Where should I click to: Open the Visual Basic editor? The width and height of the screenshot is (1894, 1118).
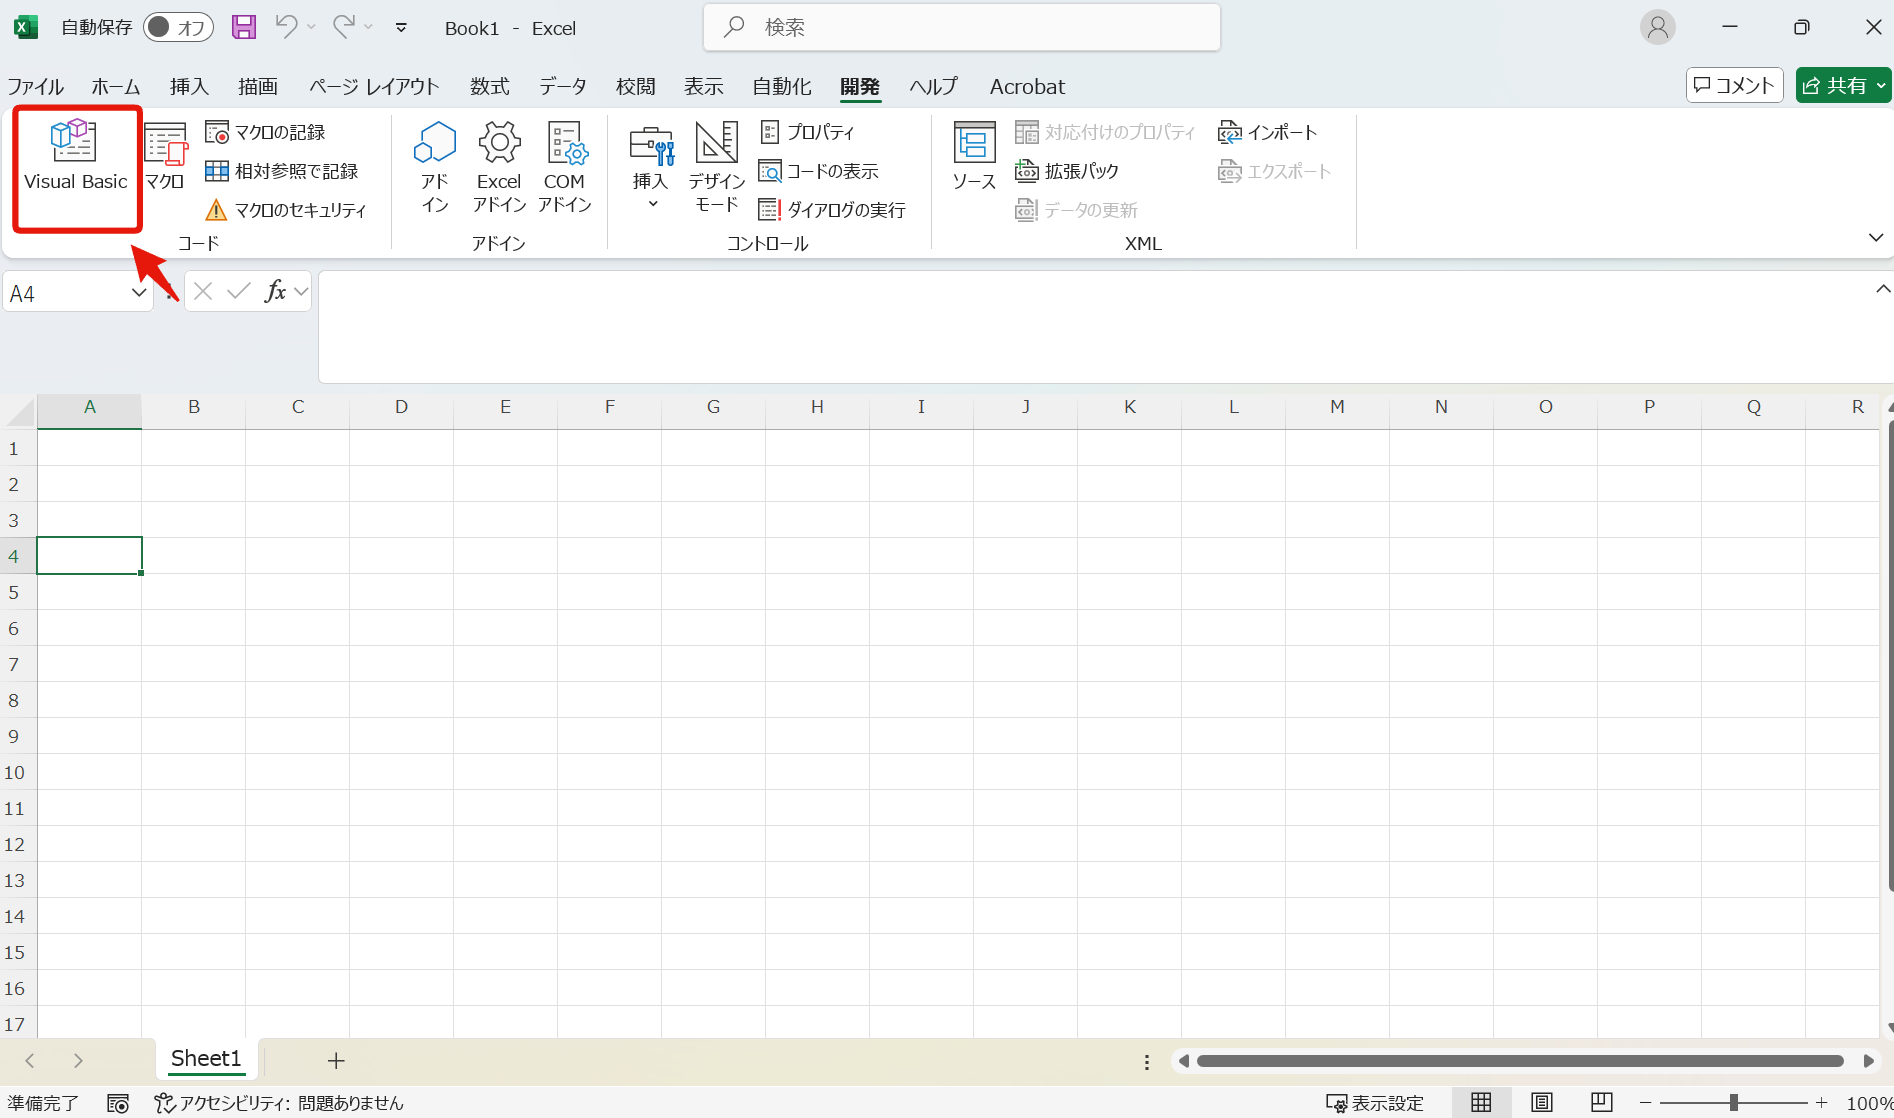[x=75, y=155]
